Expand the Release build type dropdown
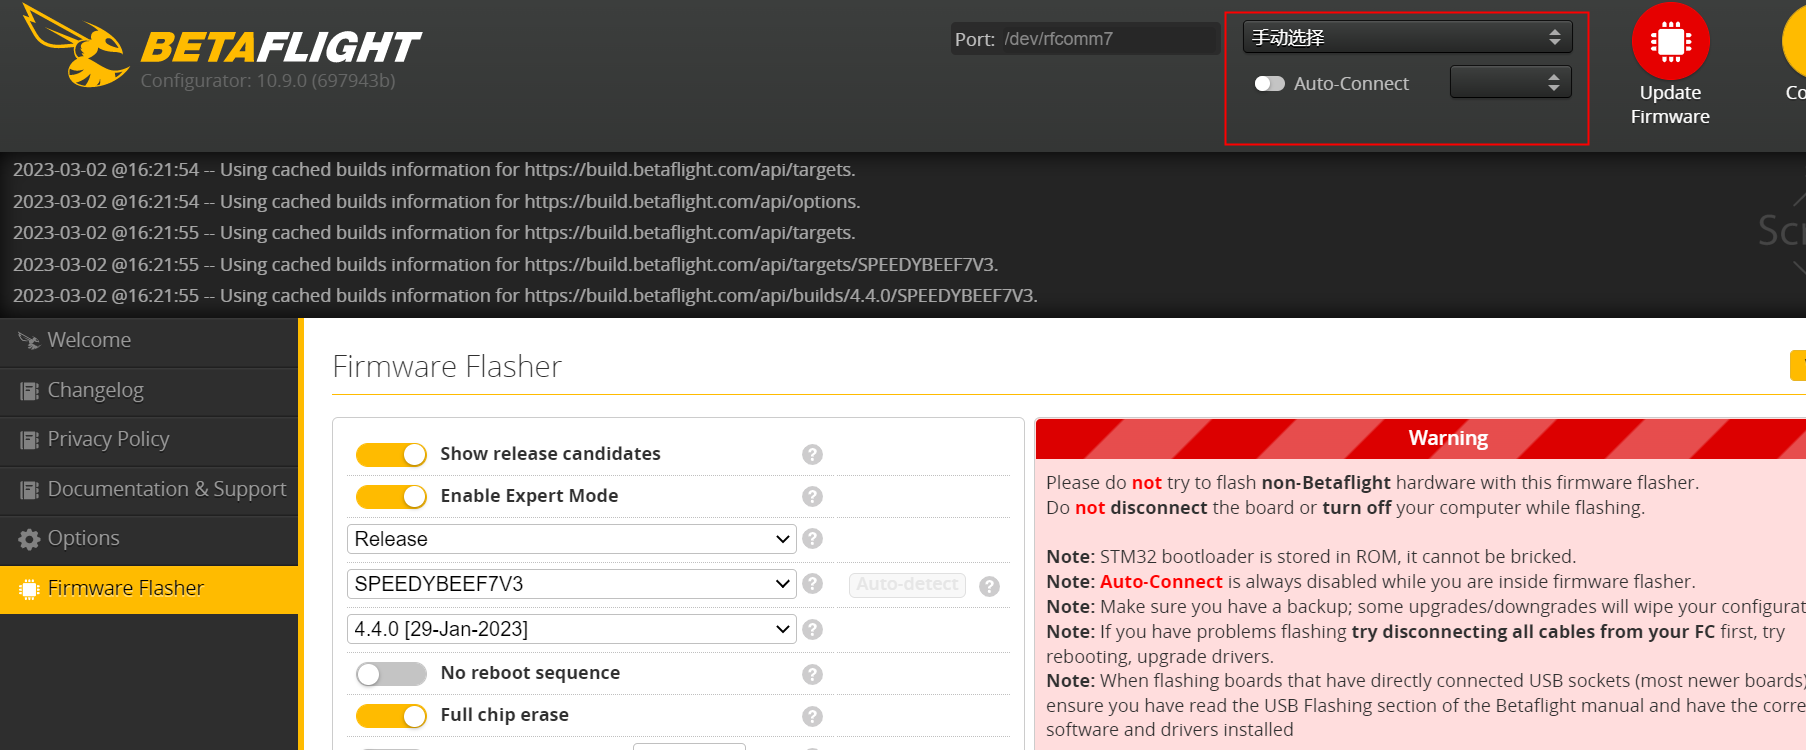 571,539
